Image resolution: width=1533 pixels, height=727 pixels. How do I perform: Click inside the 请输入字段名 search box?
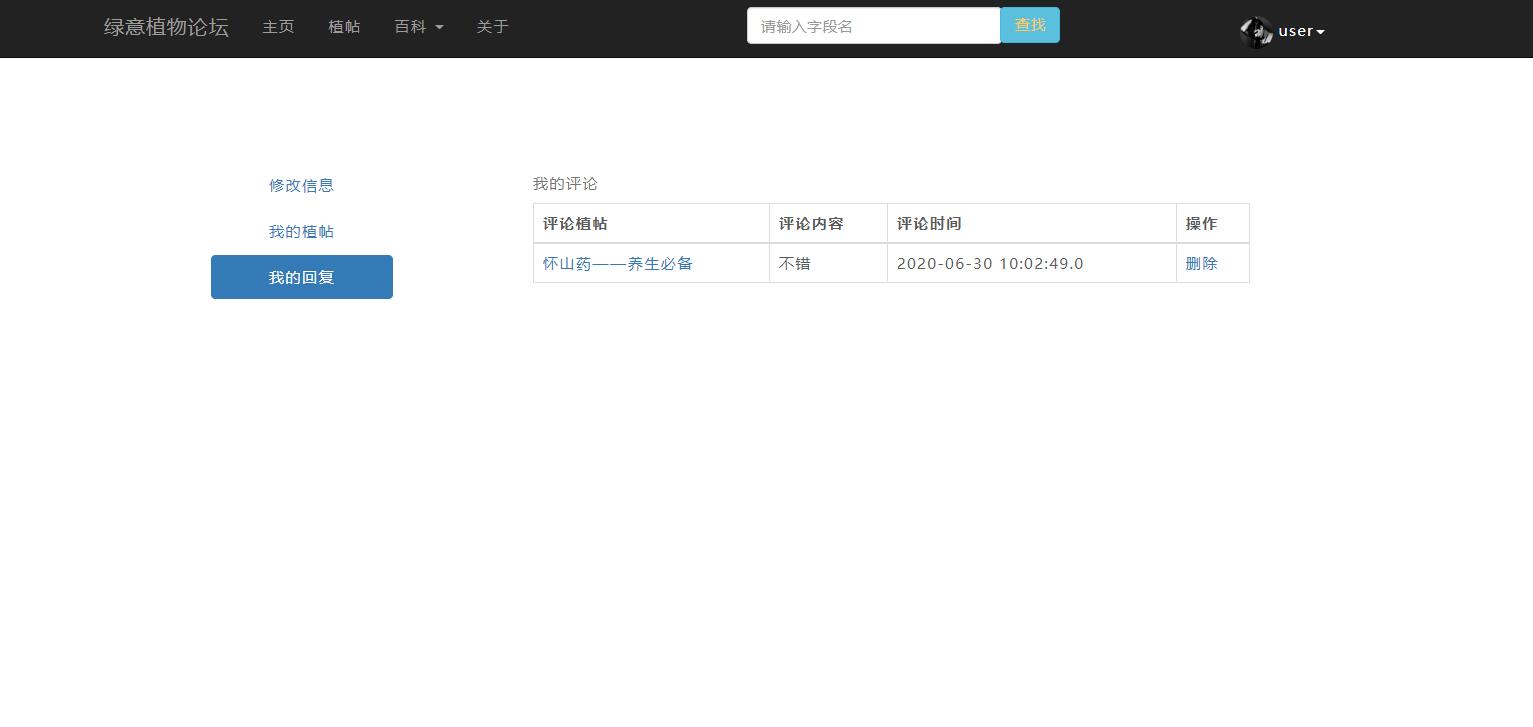coord(872,25)
